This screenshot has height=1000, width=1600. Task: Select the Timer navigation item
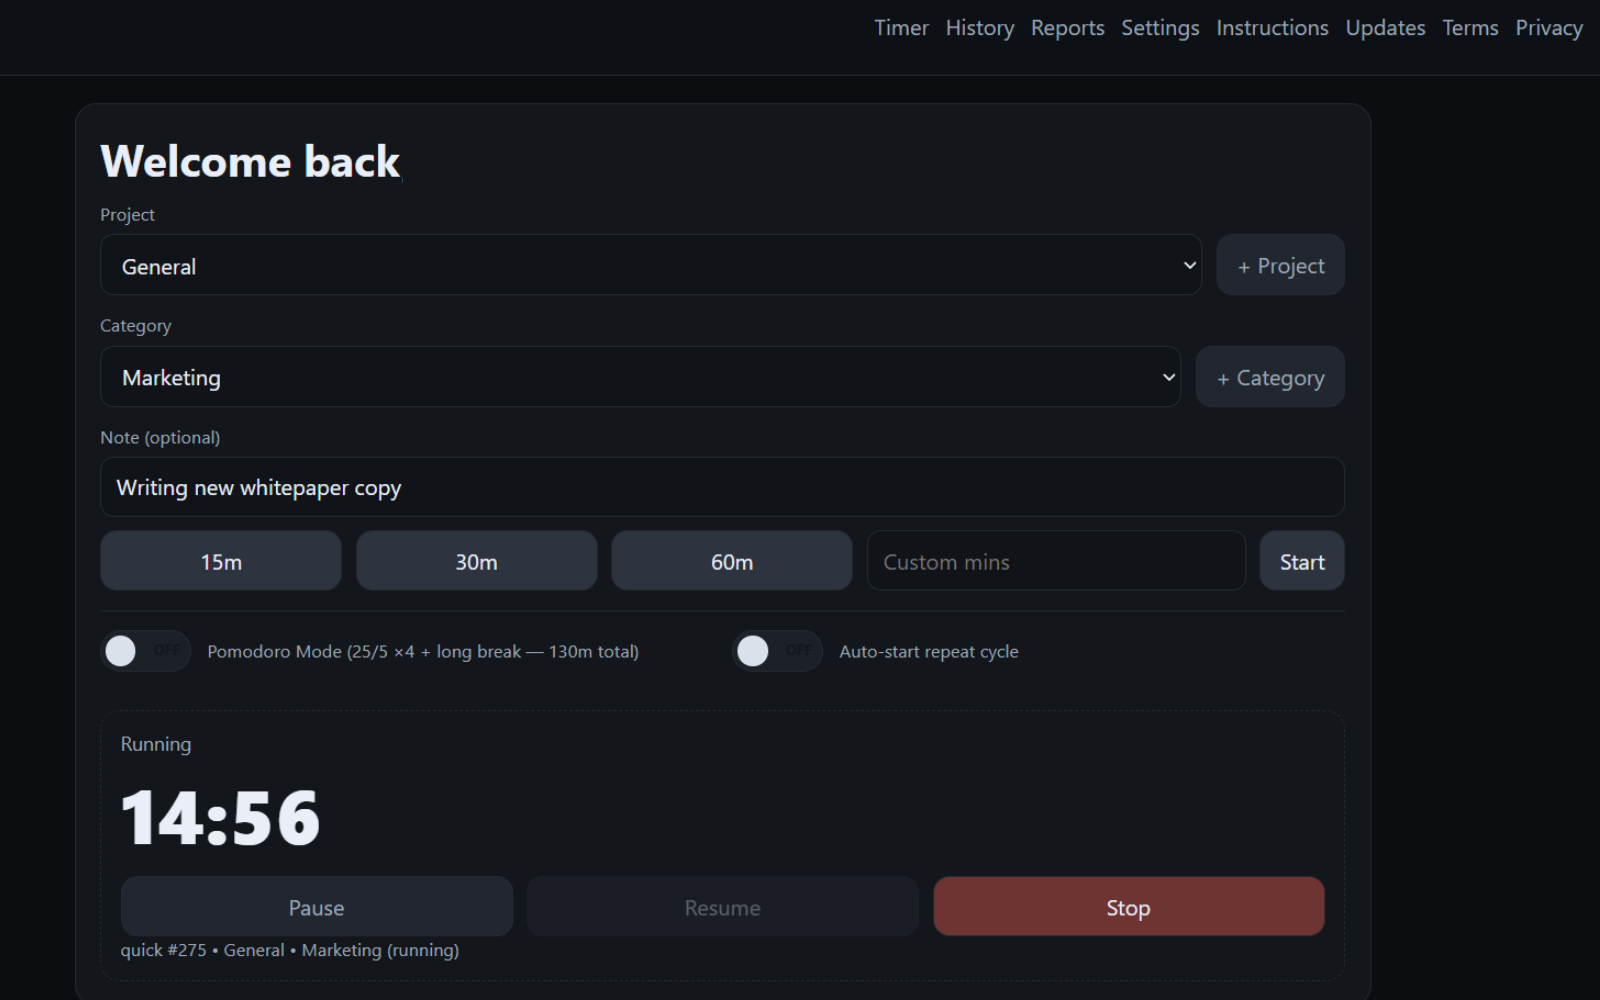coord(901,28)
